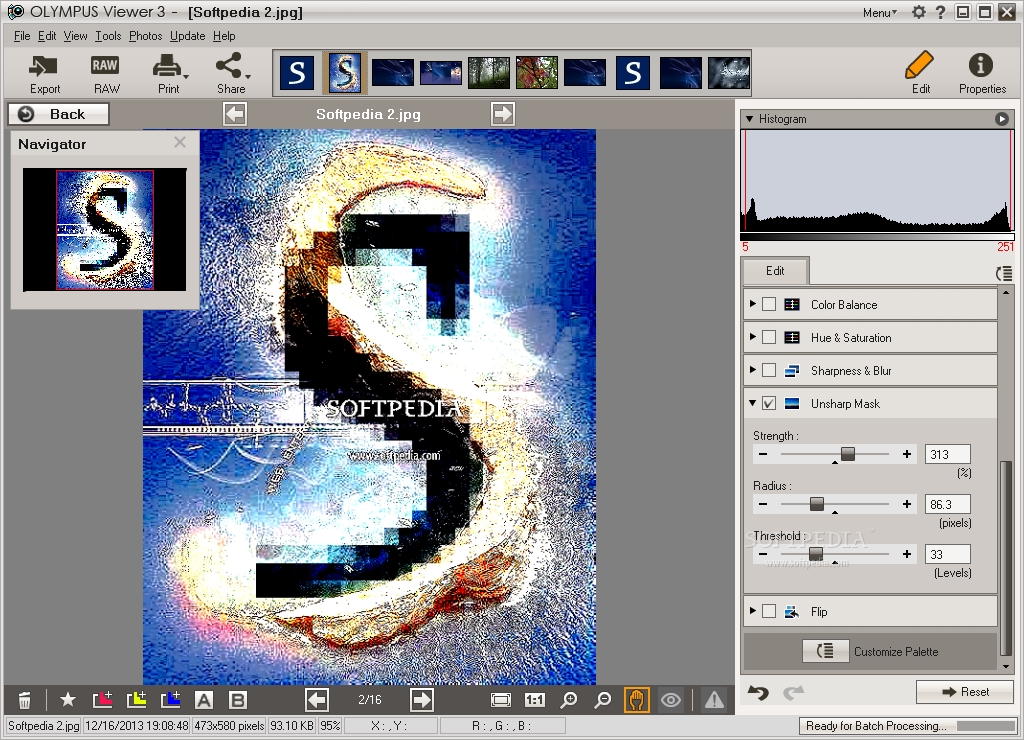Screen dimensions: 1024x740
Task: Increase Threshold with plus button
Action: [x=906, y=554]
